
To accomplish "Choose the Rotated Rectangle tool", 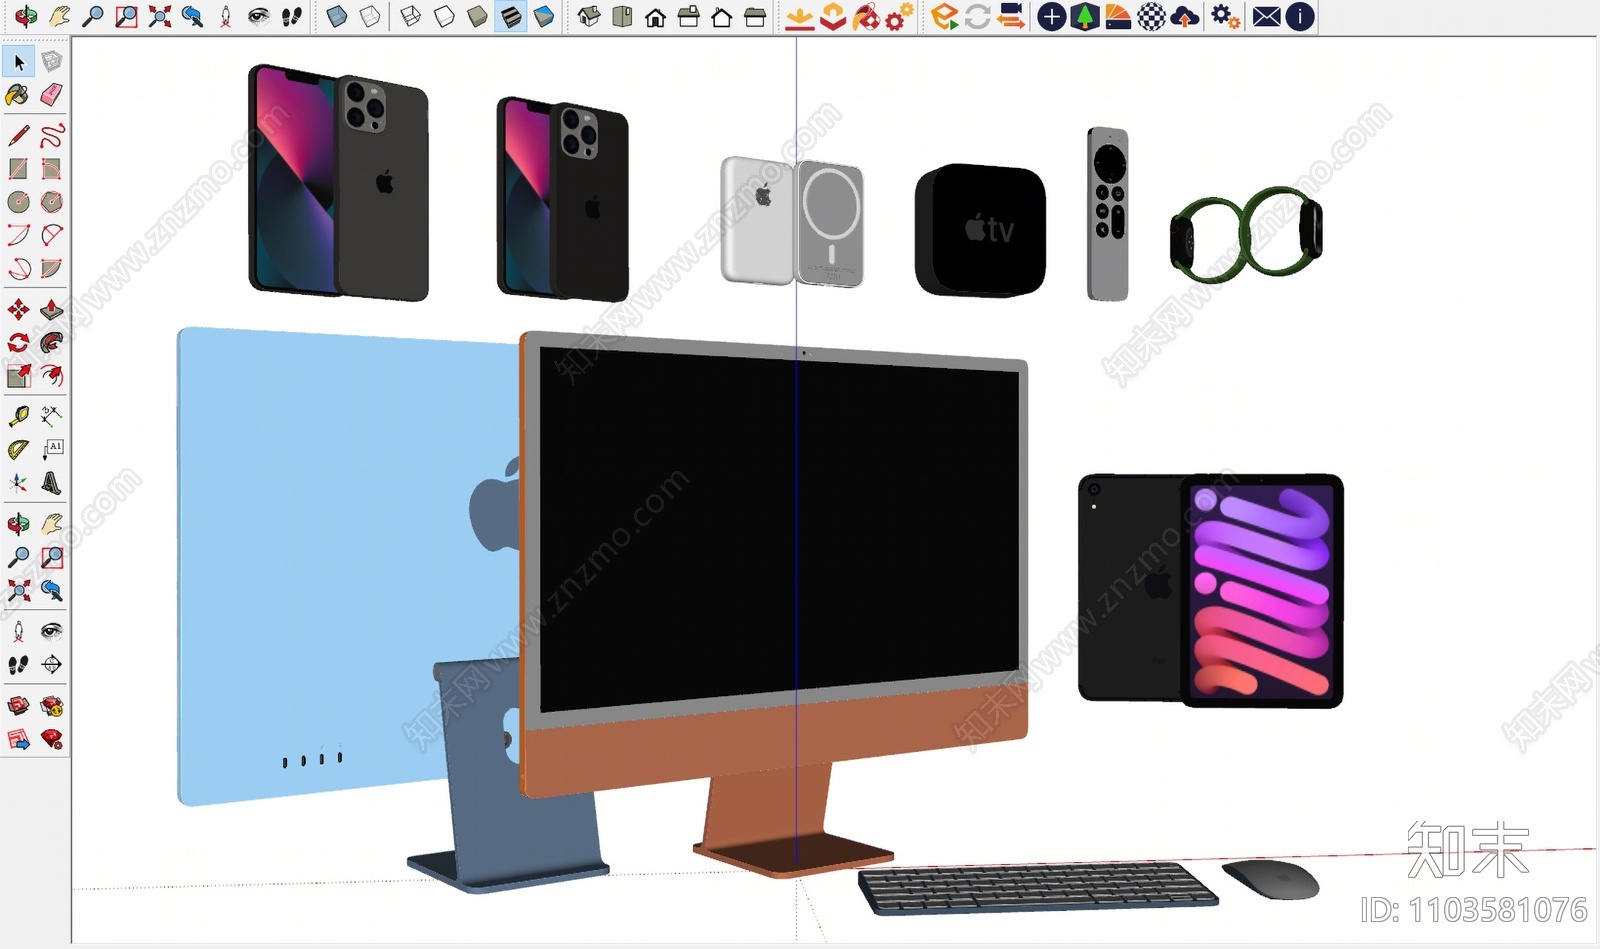I will (52, 168).
